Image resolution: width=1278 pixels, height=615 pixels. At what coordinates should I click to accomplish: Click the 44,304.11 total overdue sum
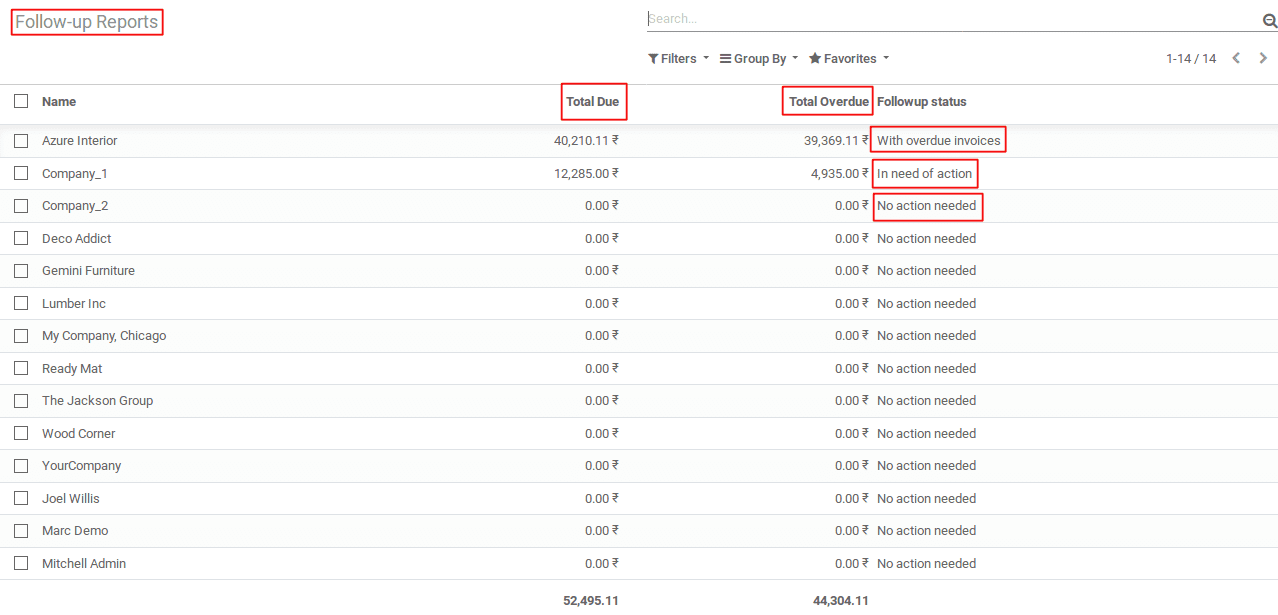point(841,601)
